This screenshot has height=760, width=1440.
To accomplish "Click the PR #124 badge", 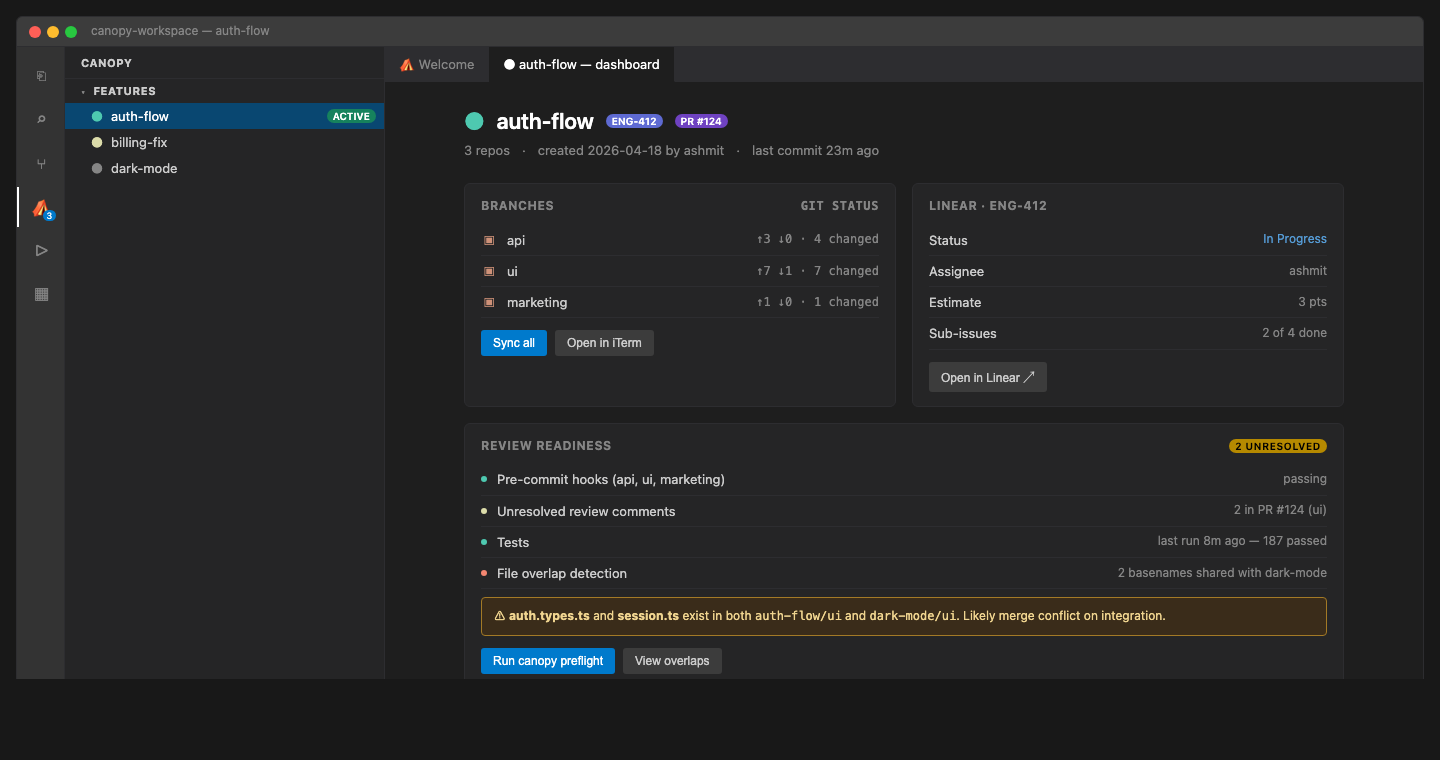I will [x=701, y=121].
